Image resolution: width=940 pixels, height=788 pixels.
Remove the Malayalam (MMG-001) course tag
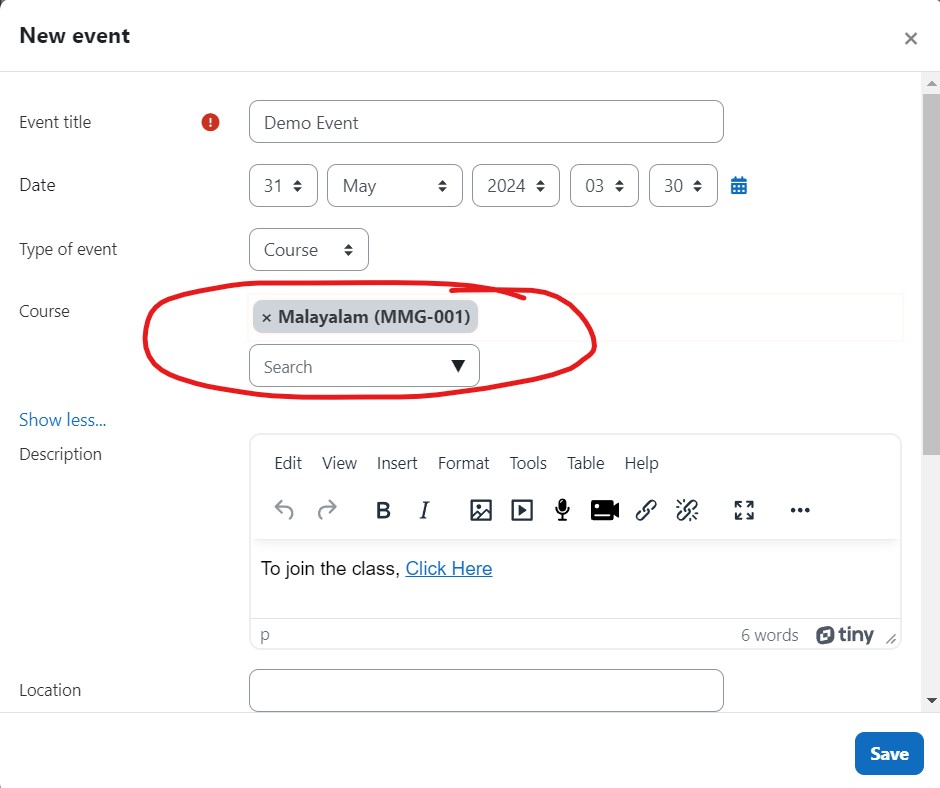tap(267, 318)
